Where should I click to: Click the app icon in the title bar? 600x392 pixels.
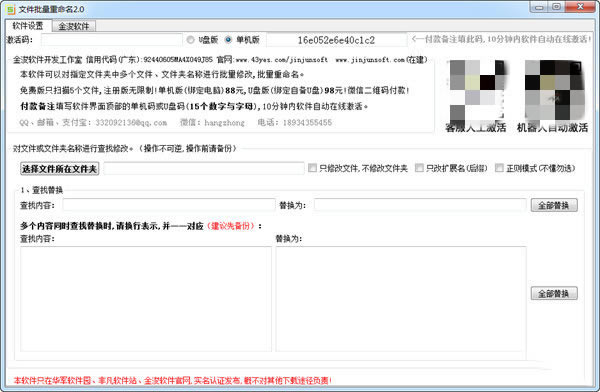10,9
